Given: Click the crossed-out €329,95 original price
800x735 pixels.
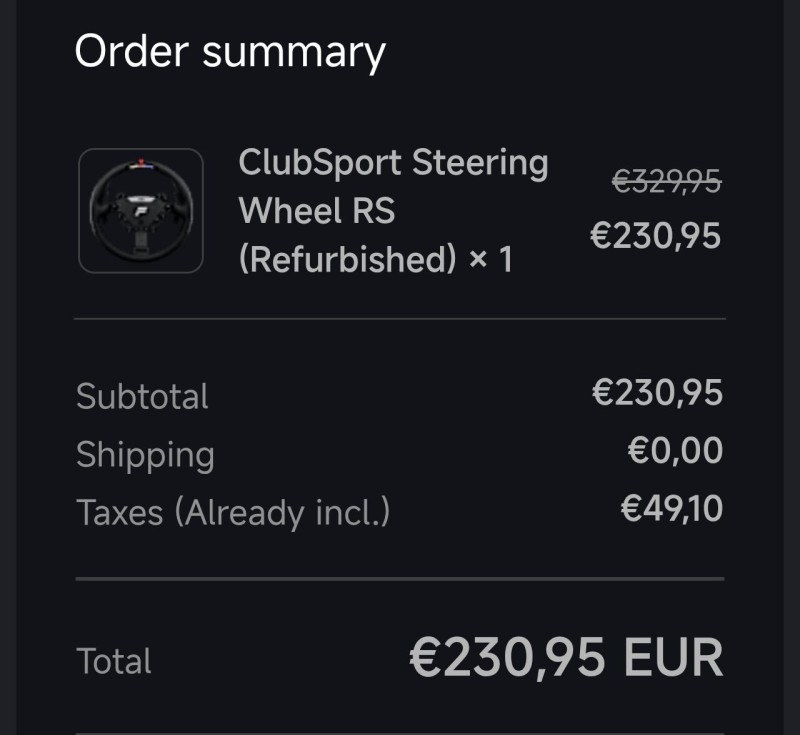Looking at the screenshot, I should tap(666, 182).
